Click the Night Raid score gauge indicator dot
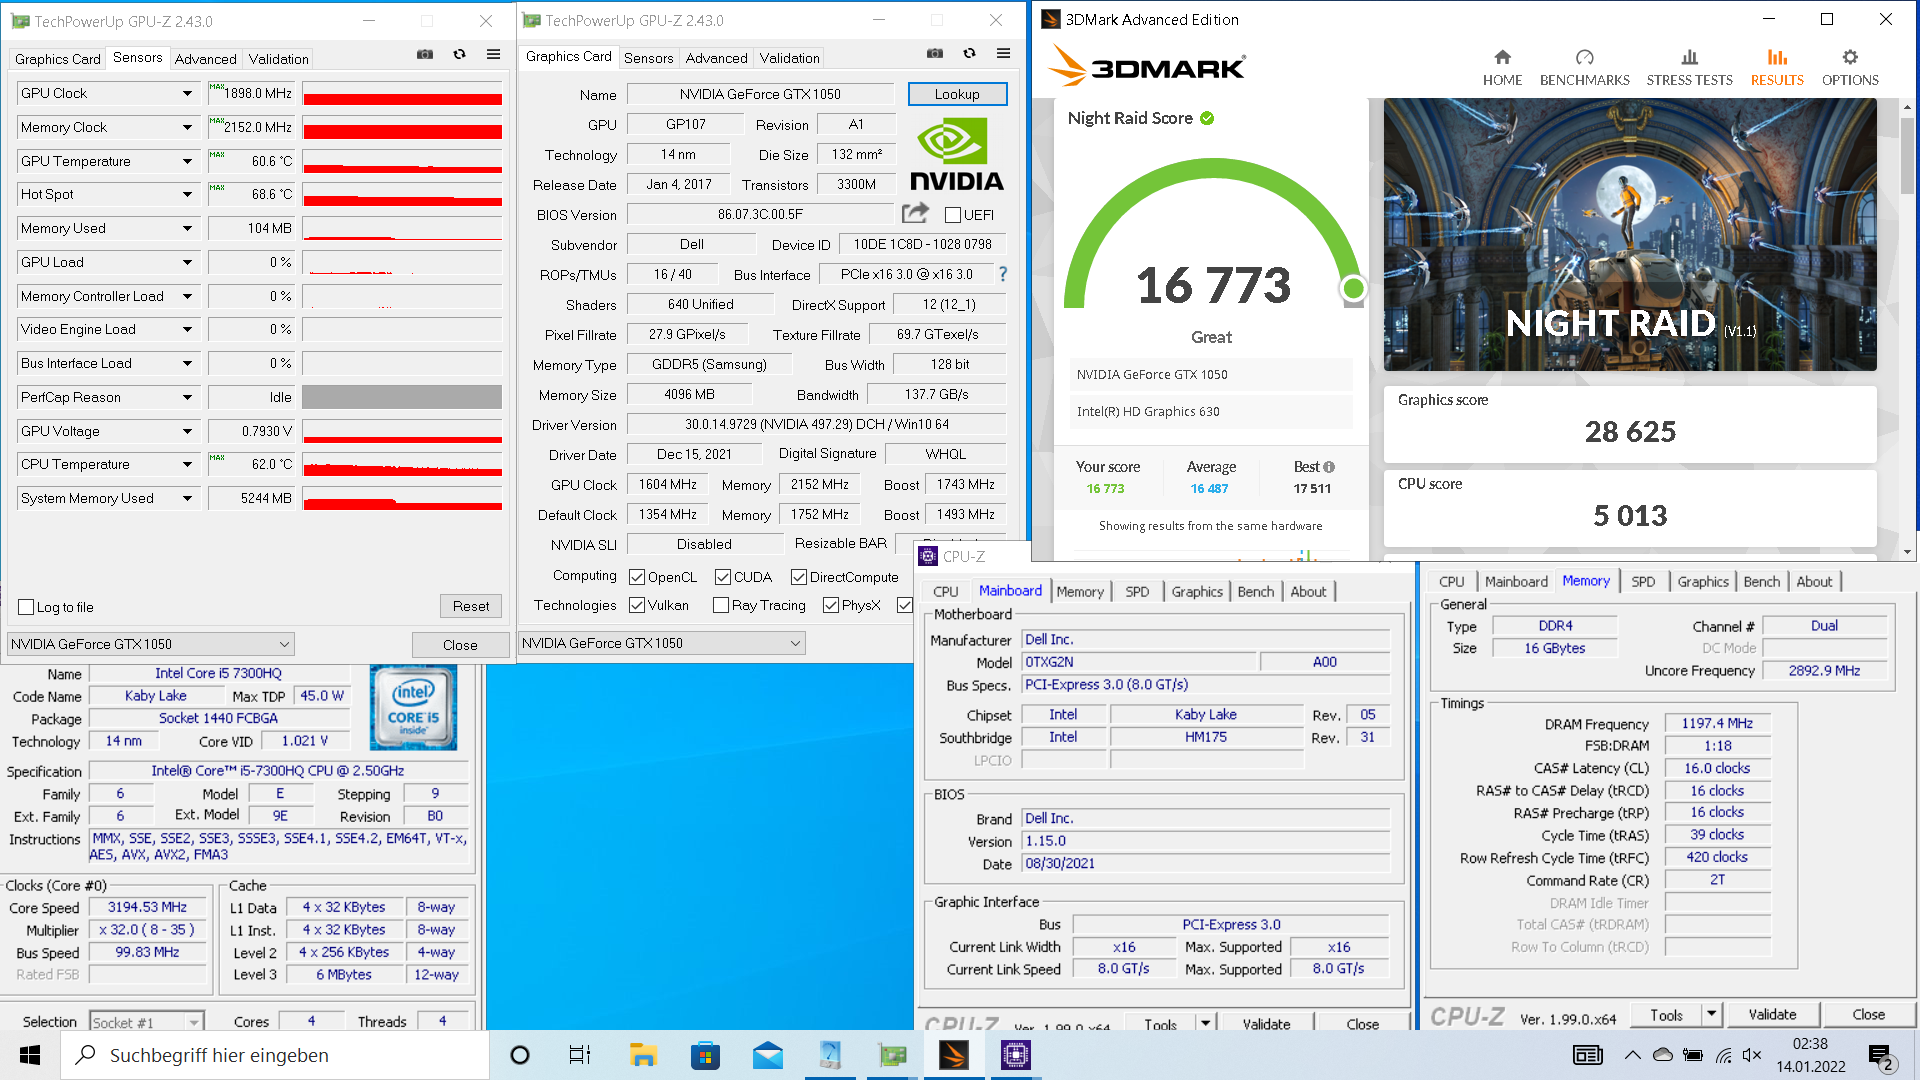This screenshot has height=1080, width=1920. point(1353,289)
